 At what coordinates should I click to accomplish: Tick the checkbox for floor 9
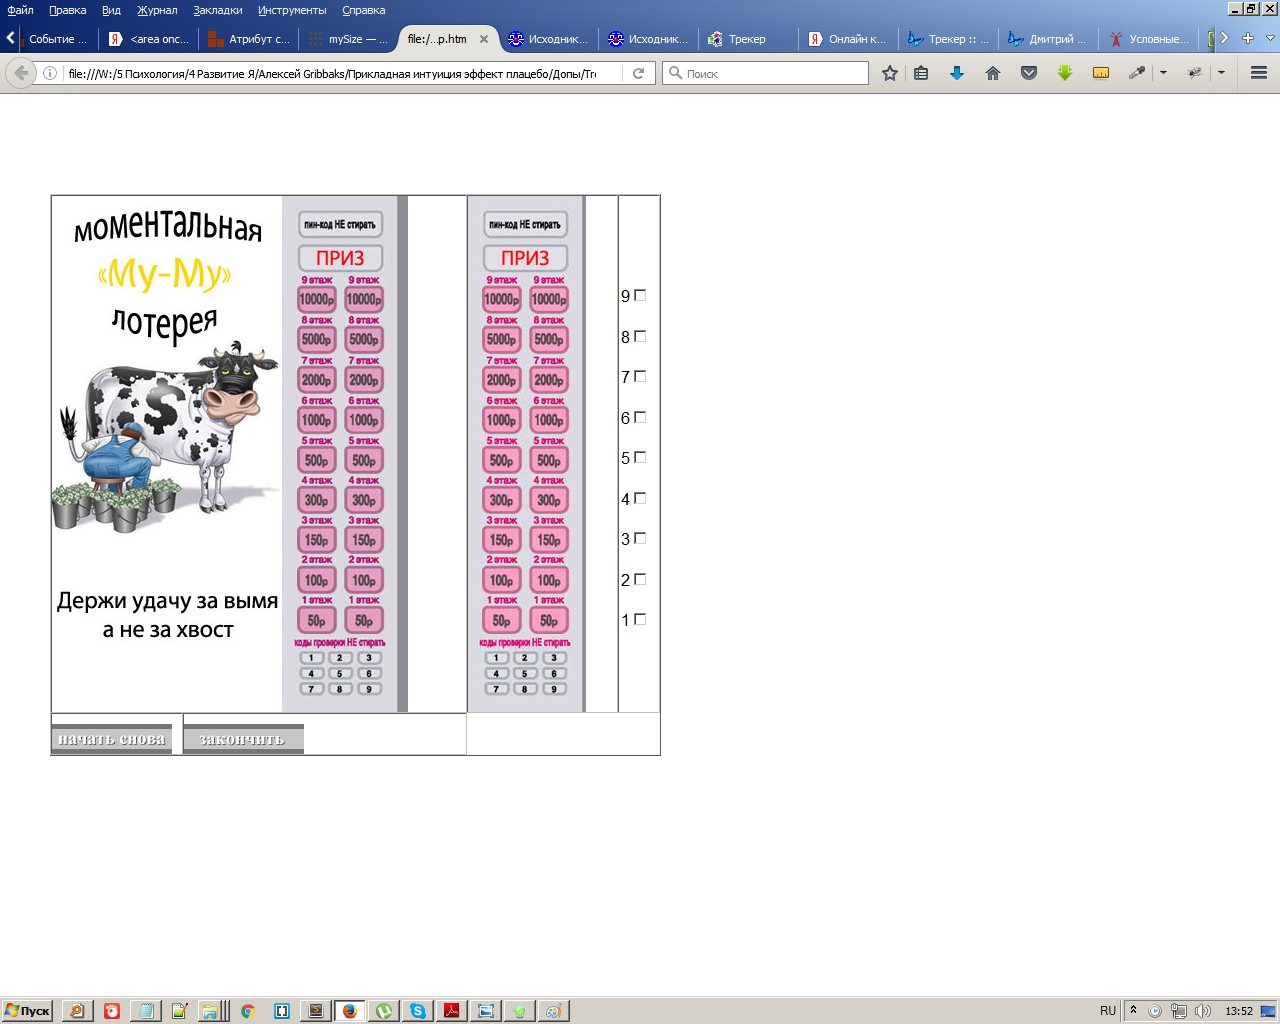[x=641, y=295]
